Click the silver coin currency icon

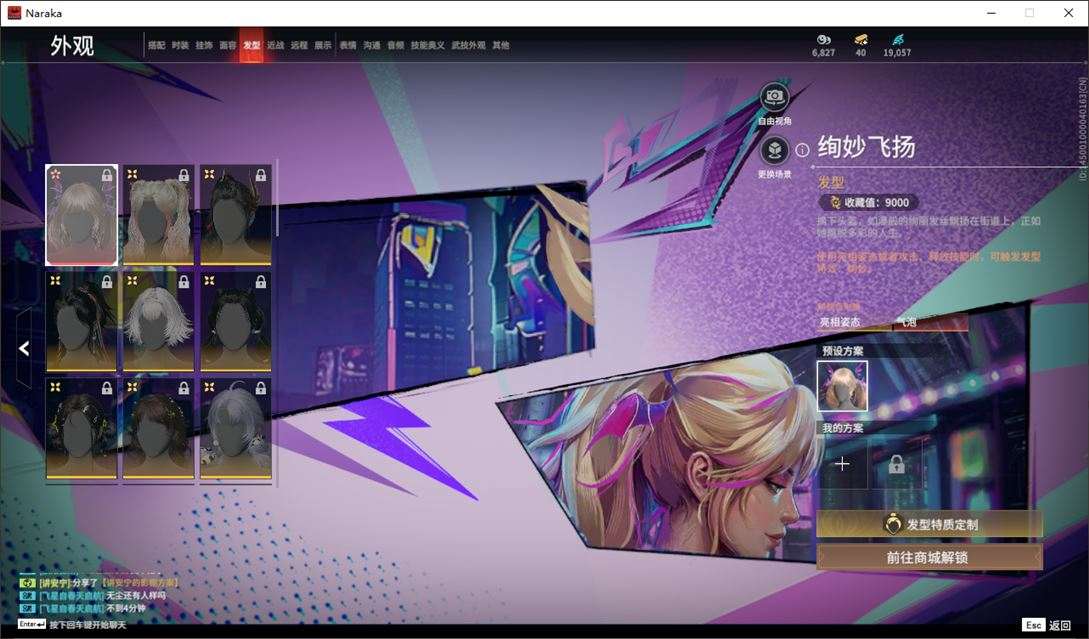point(824,40)
